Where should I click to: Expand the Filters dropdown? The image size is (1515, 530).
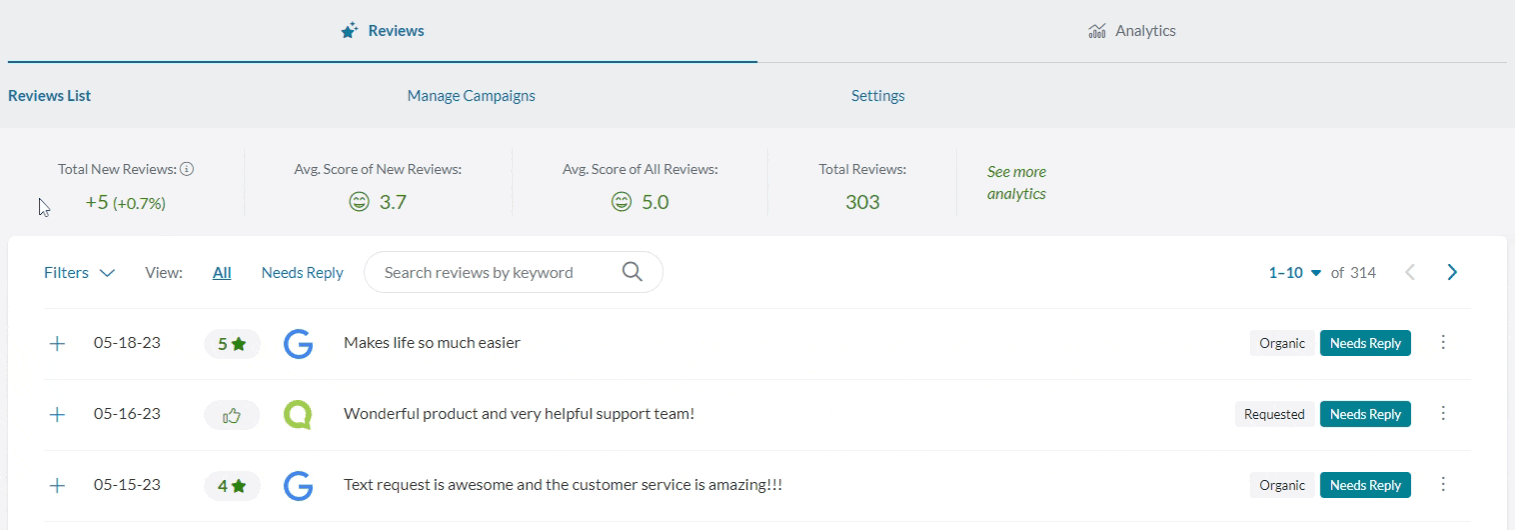pos(79,273)
